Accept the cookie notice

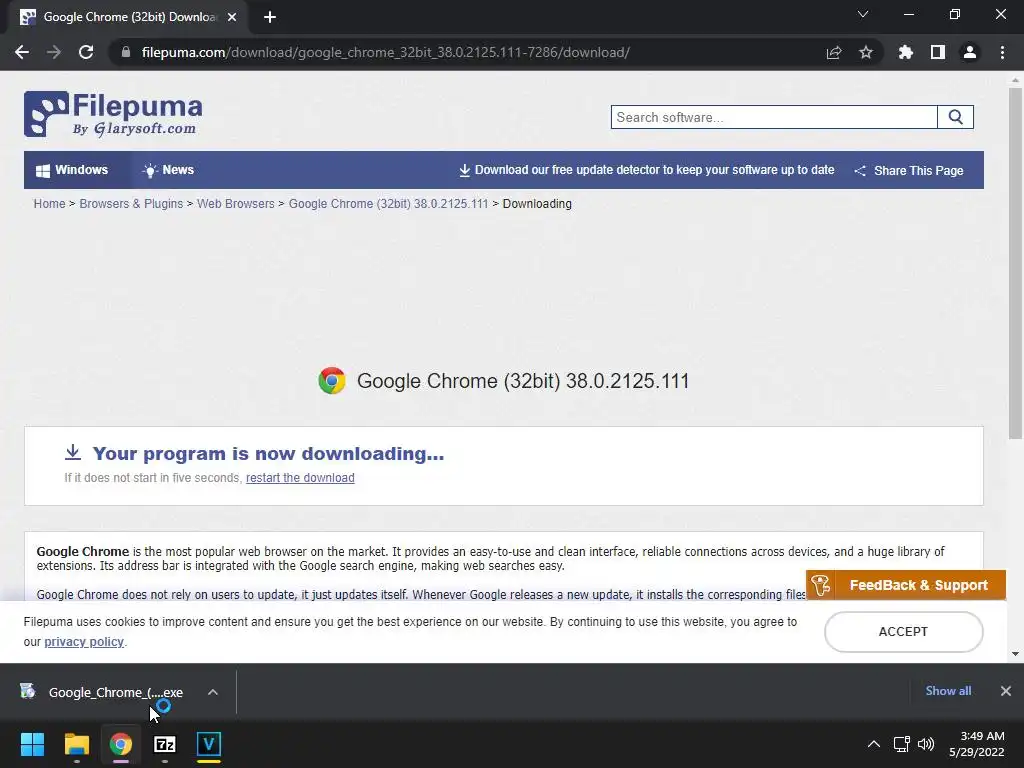[903, 632]
